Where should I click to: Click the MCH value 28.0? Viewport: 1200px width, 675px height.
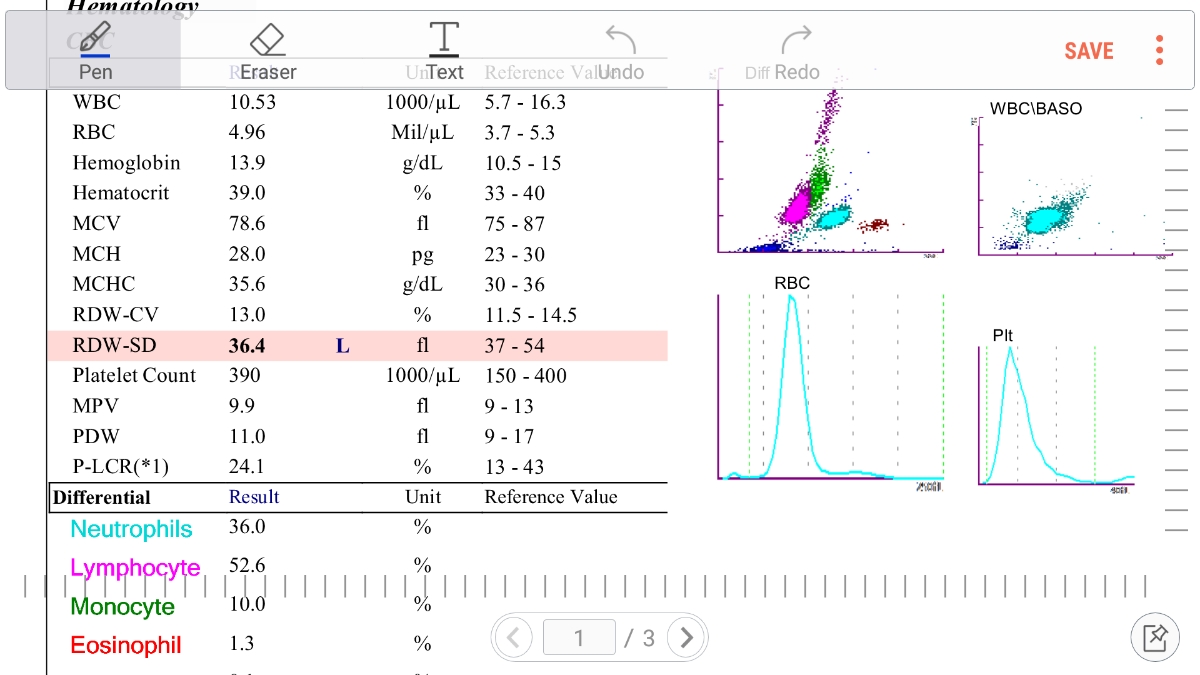[x=248, y=254]
